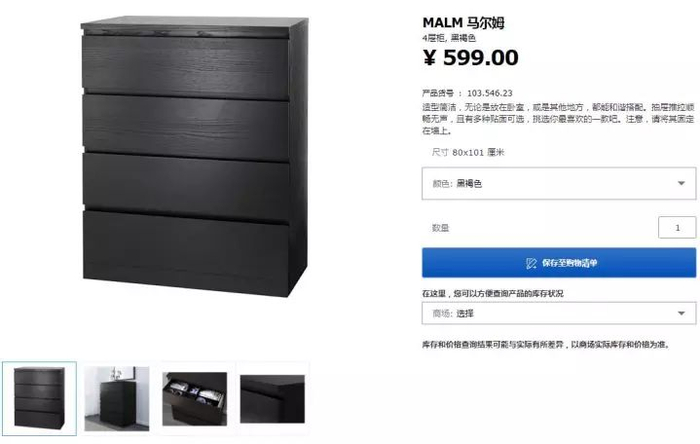Viewport: 700px width, 444px height.
Task: Click the 数量 quantity input field
Action: [677, 228]
